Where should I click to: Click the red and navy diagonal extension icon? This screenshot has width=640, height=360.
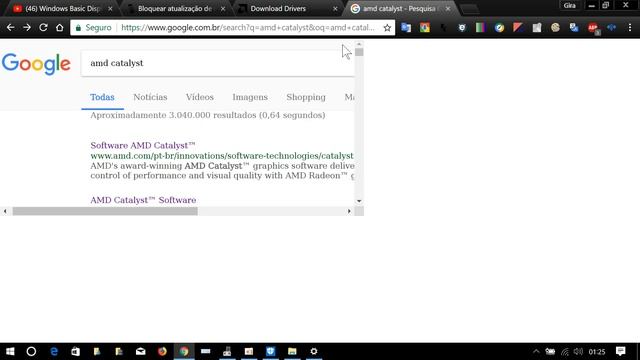518,27
